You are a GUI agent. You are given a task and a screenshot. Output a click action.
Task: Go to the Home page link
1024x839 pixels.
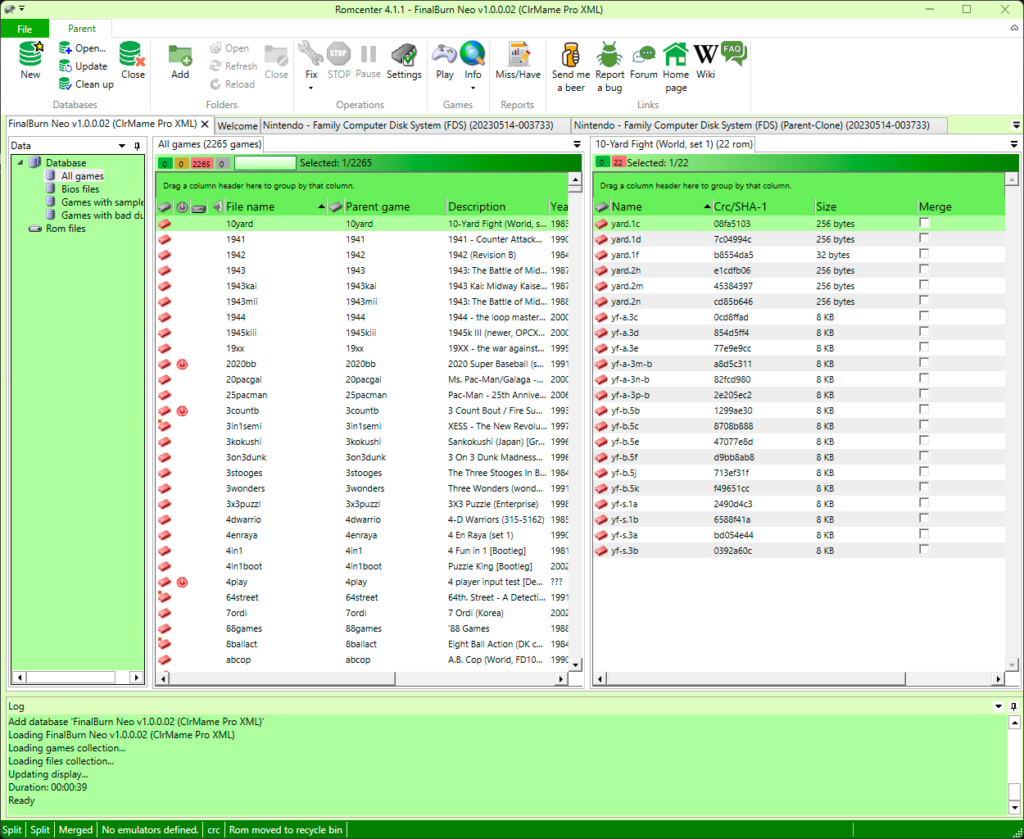coord(676,67)
